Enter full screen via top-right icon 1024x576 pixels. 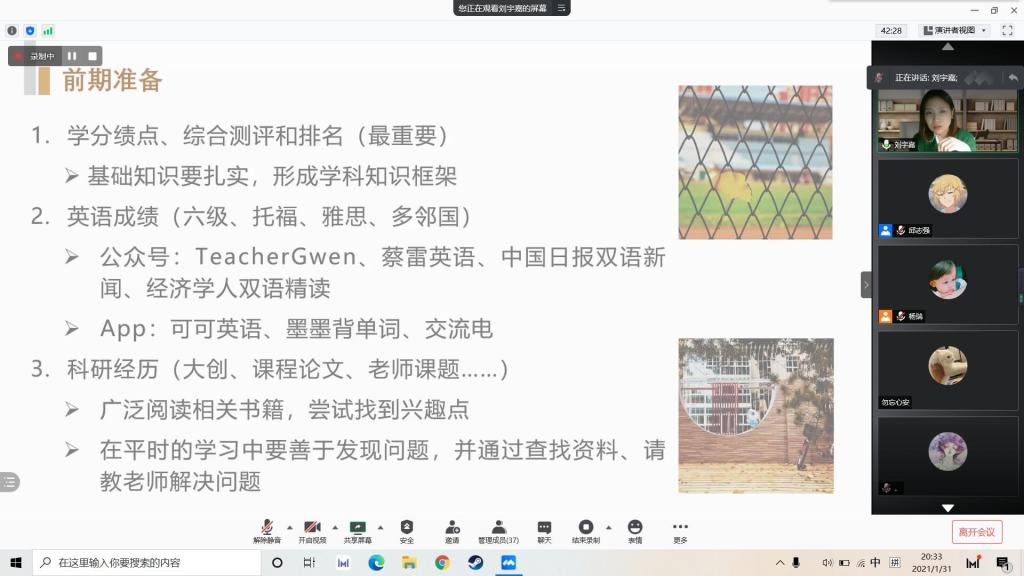[1007, 30]
